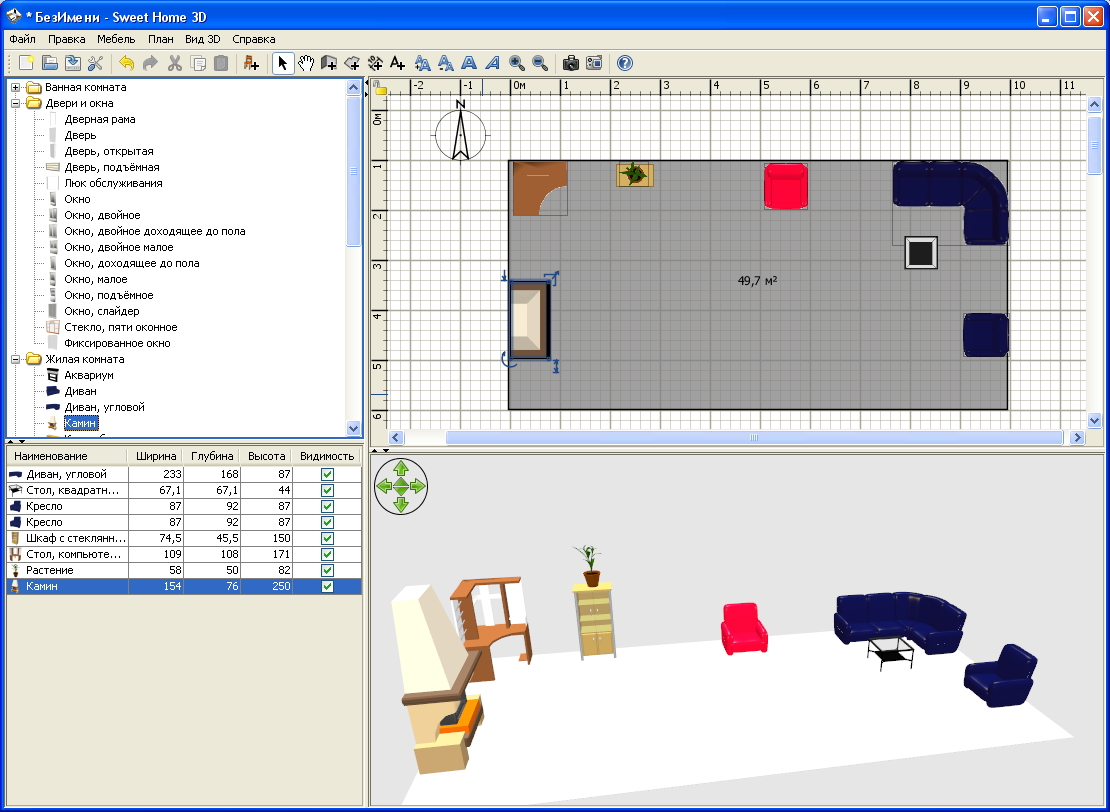Toggle bold text style icon

(x=469, y=63)
